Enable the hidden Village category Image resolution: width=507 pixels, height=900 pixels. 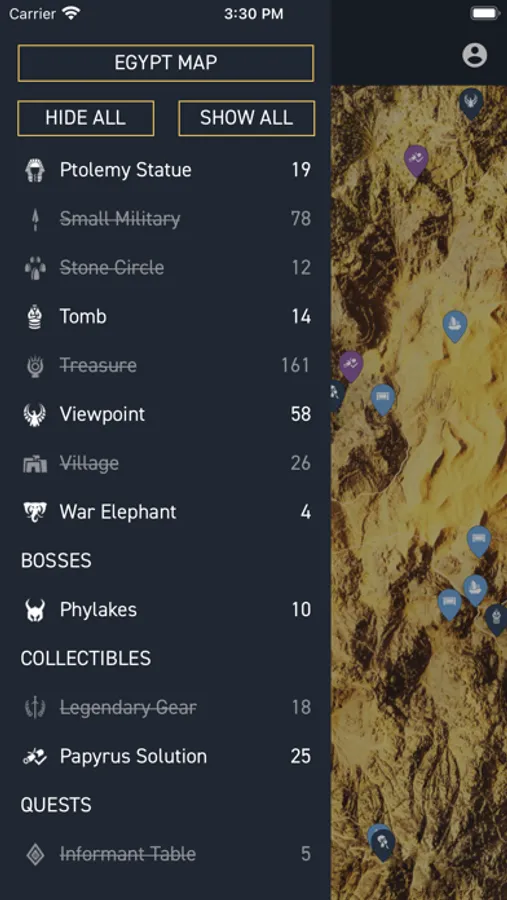[x=166, y=463]
